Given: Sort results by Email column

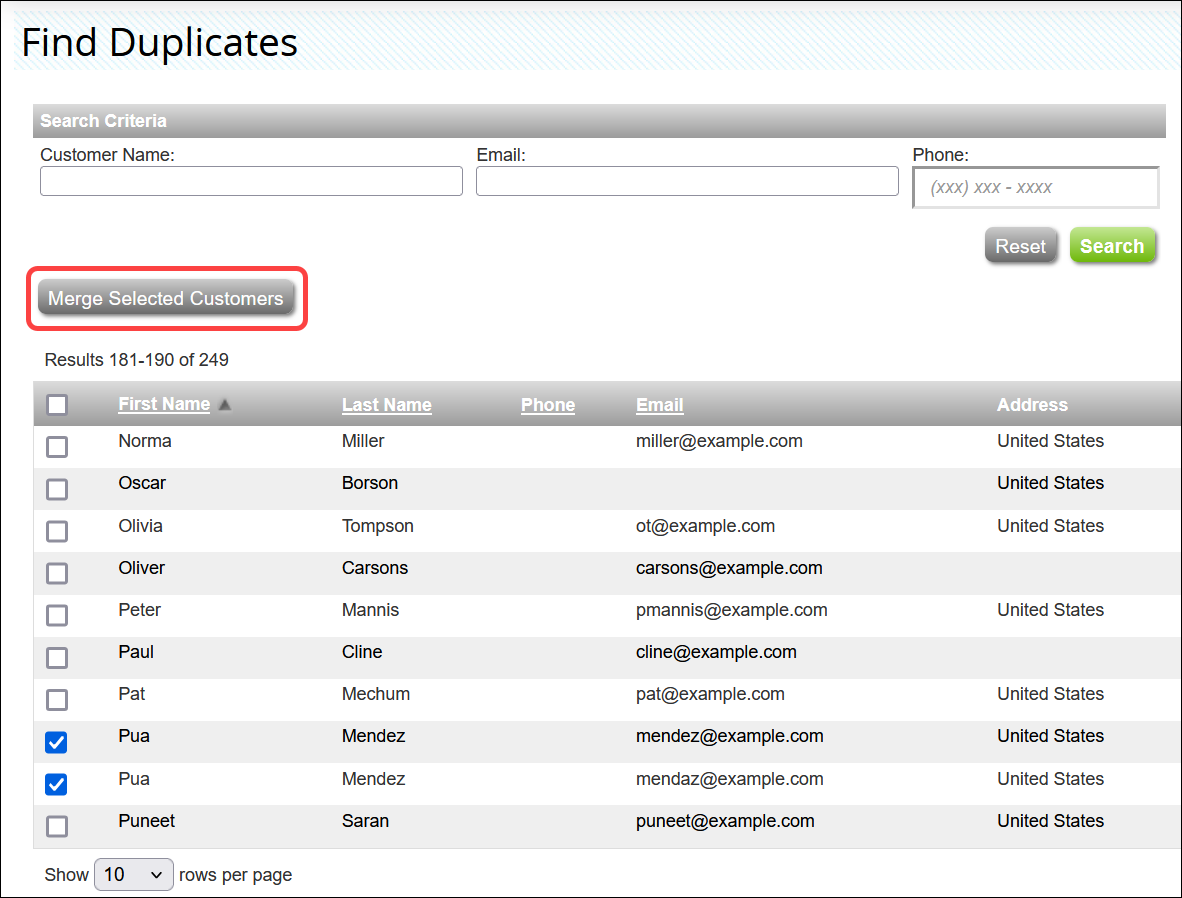Looking at the screenshot, I should [659, 405].
